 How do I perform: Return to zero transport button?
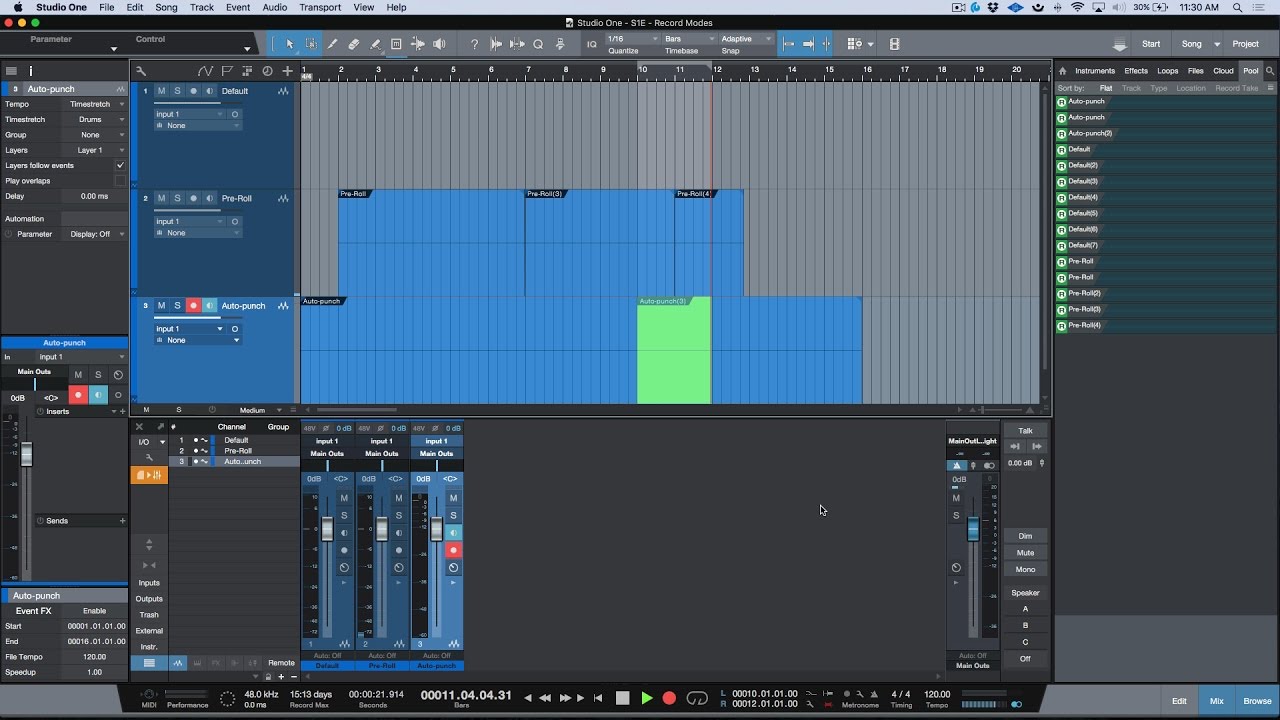(598, 698)
